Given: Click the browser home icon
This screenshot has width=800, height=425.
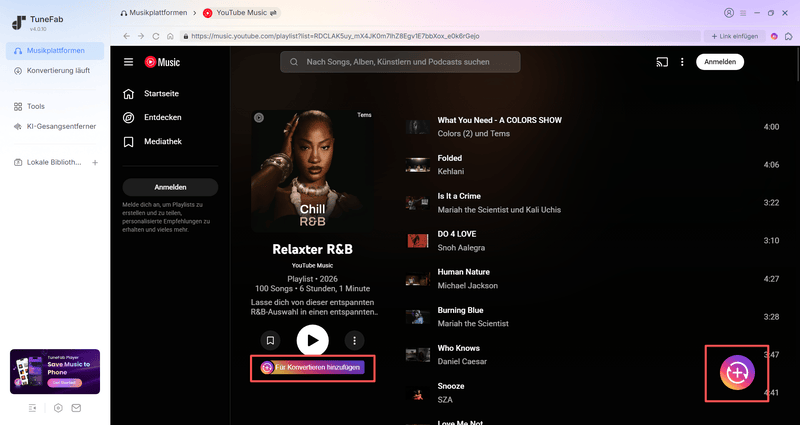Looking at the screenshot, I should (x=170, y=36).
